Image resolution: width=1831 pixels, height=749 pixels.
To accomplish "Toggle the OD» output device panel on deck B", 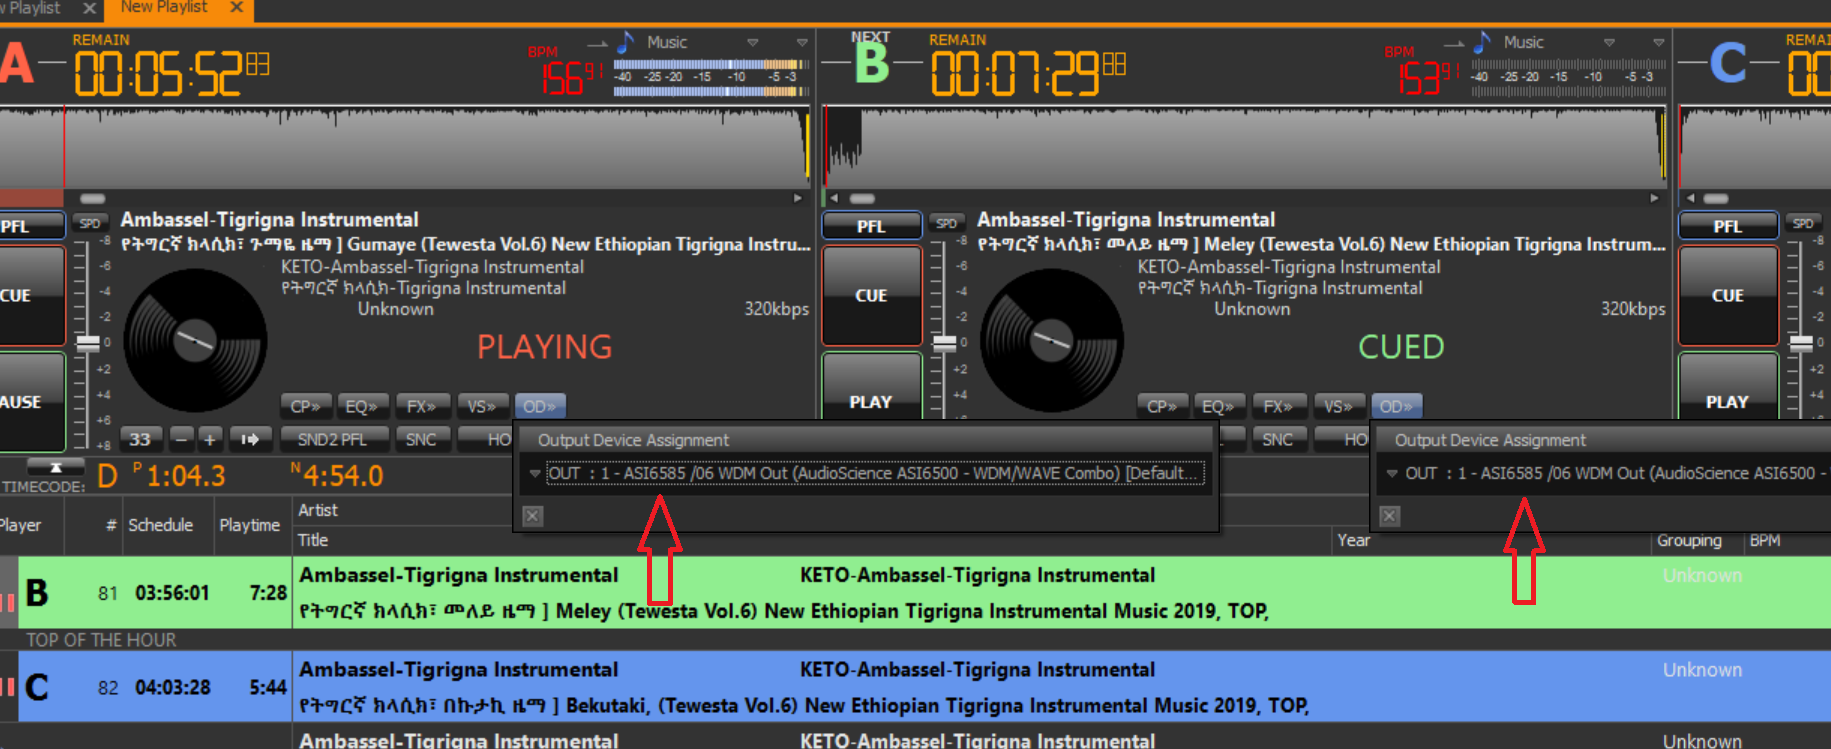I will point(1396,407).
